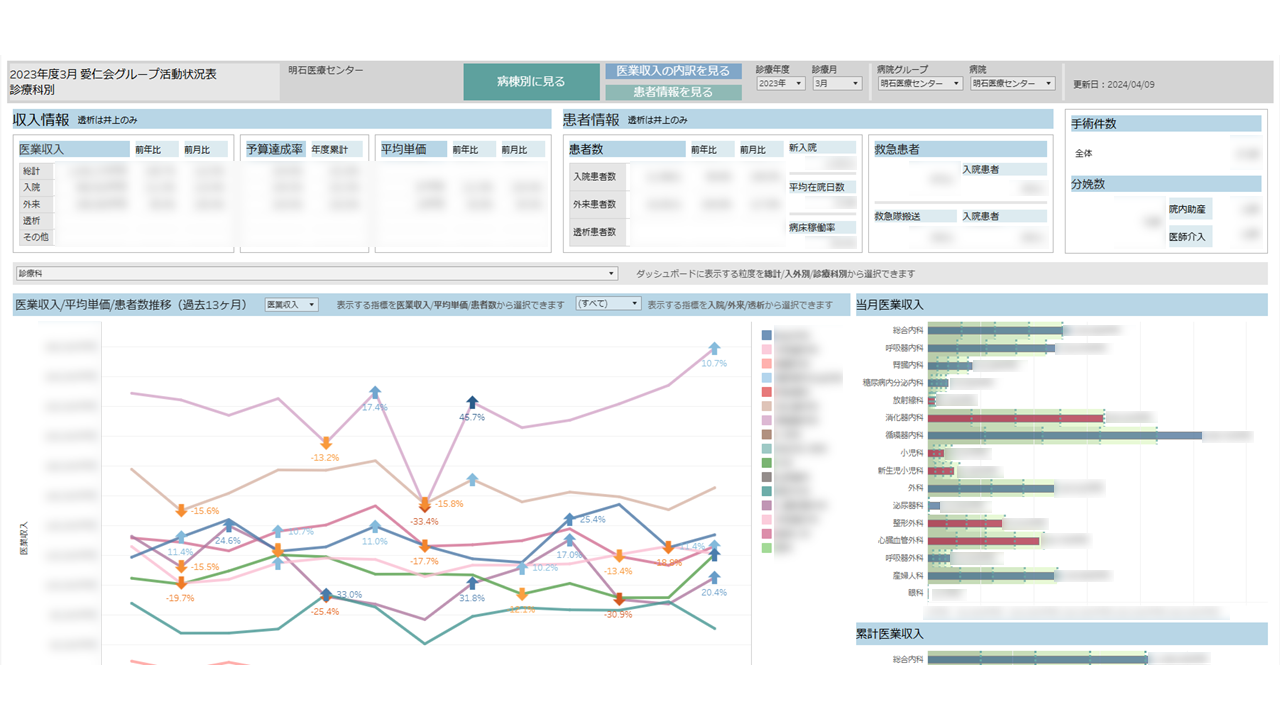Image resolution: width=1280 pixels, height=720 pixels.
Task: Click the その他 row label
Action: click(35, 237)
